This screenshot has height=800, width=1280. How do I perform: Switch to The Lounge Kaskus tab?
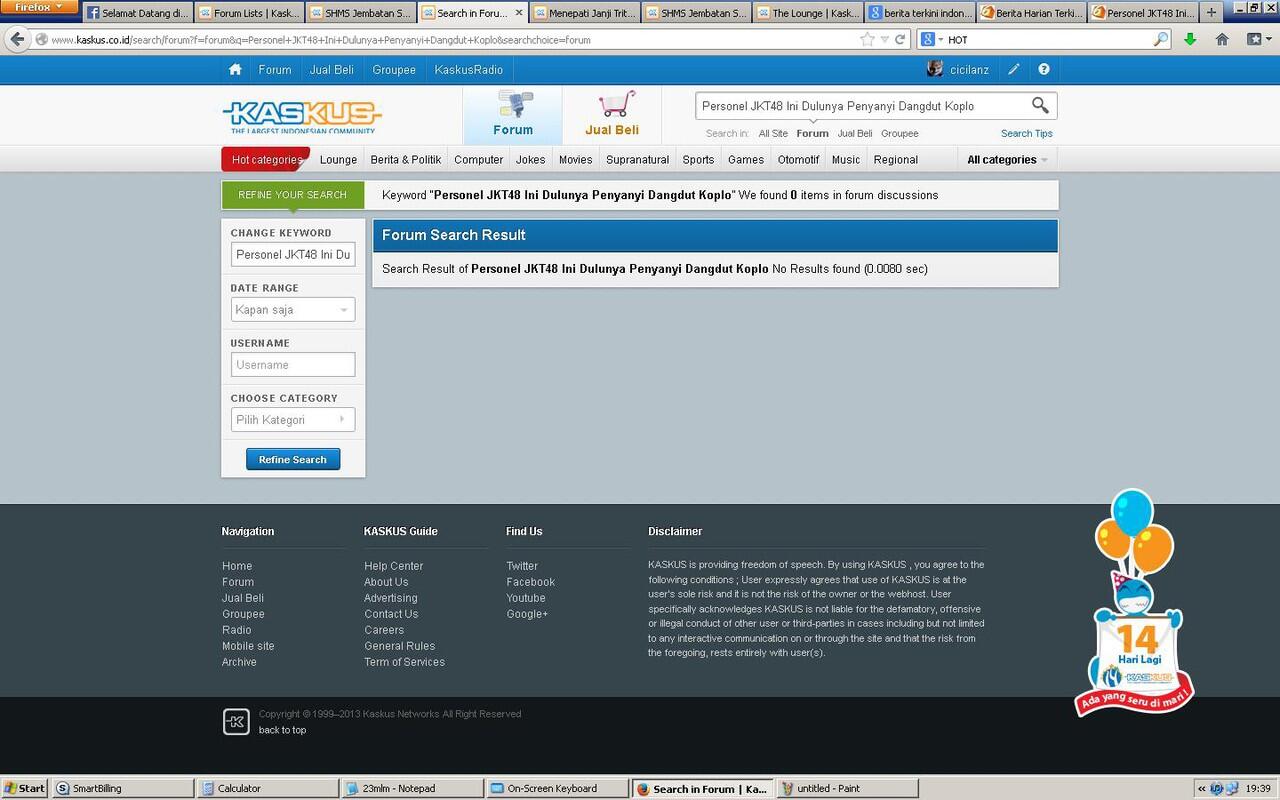tap(808, 13)
